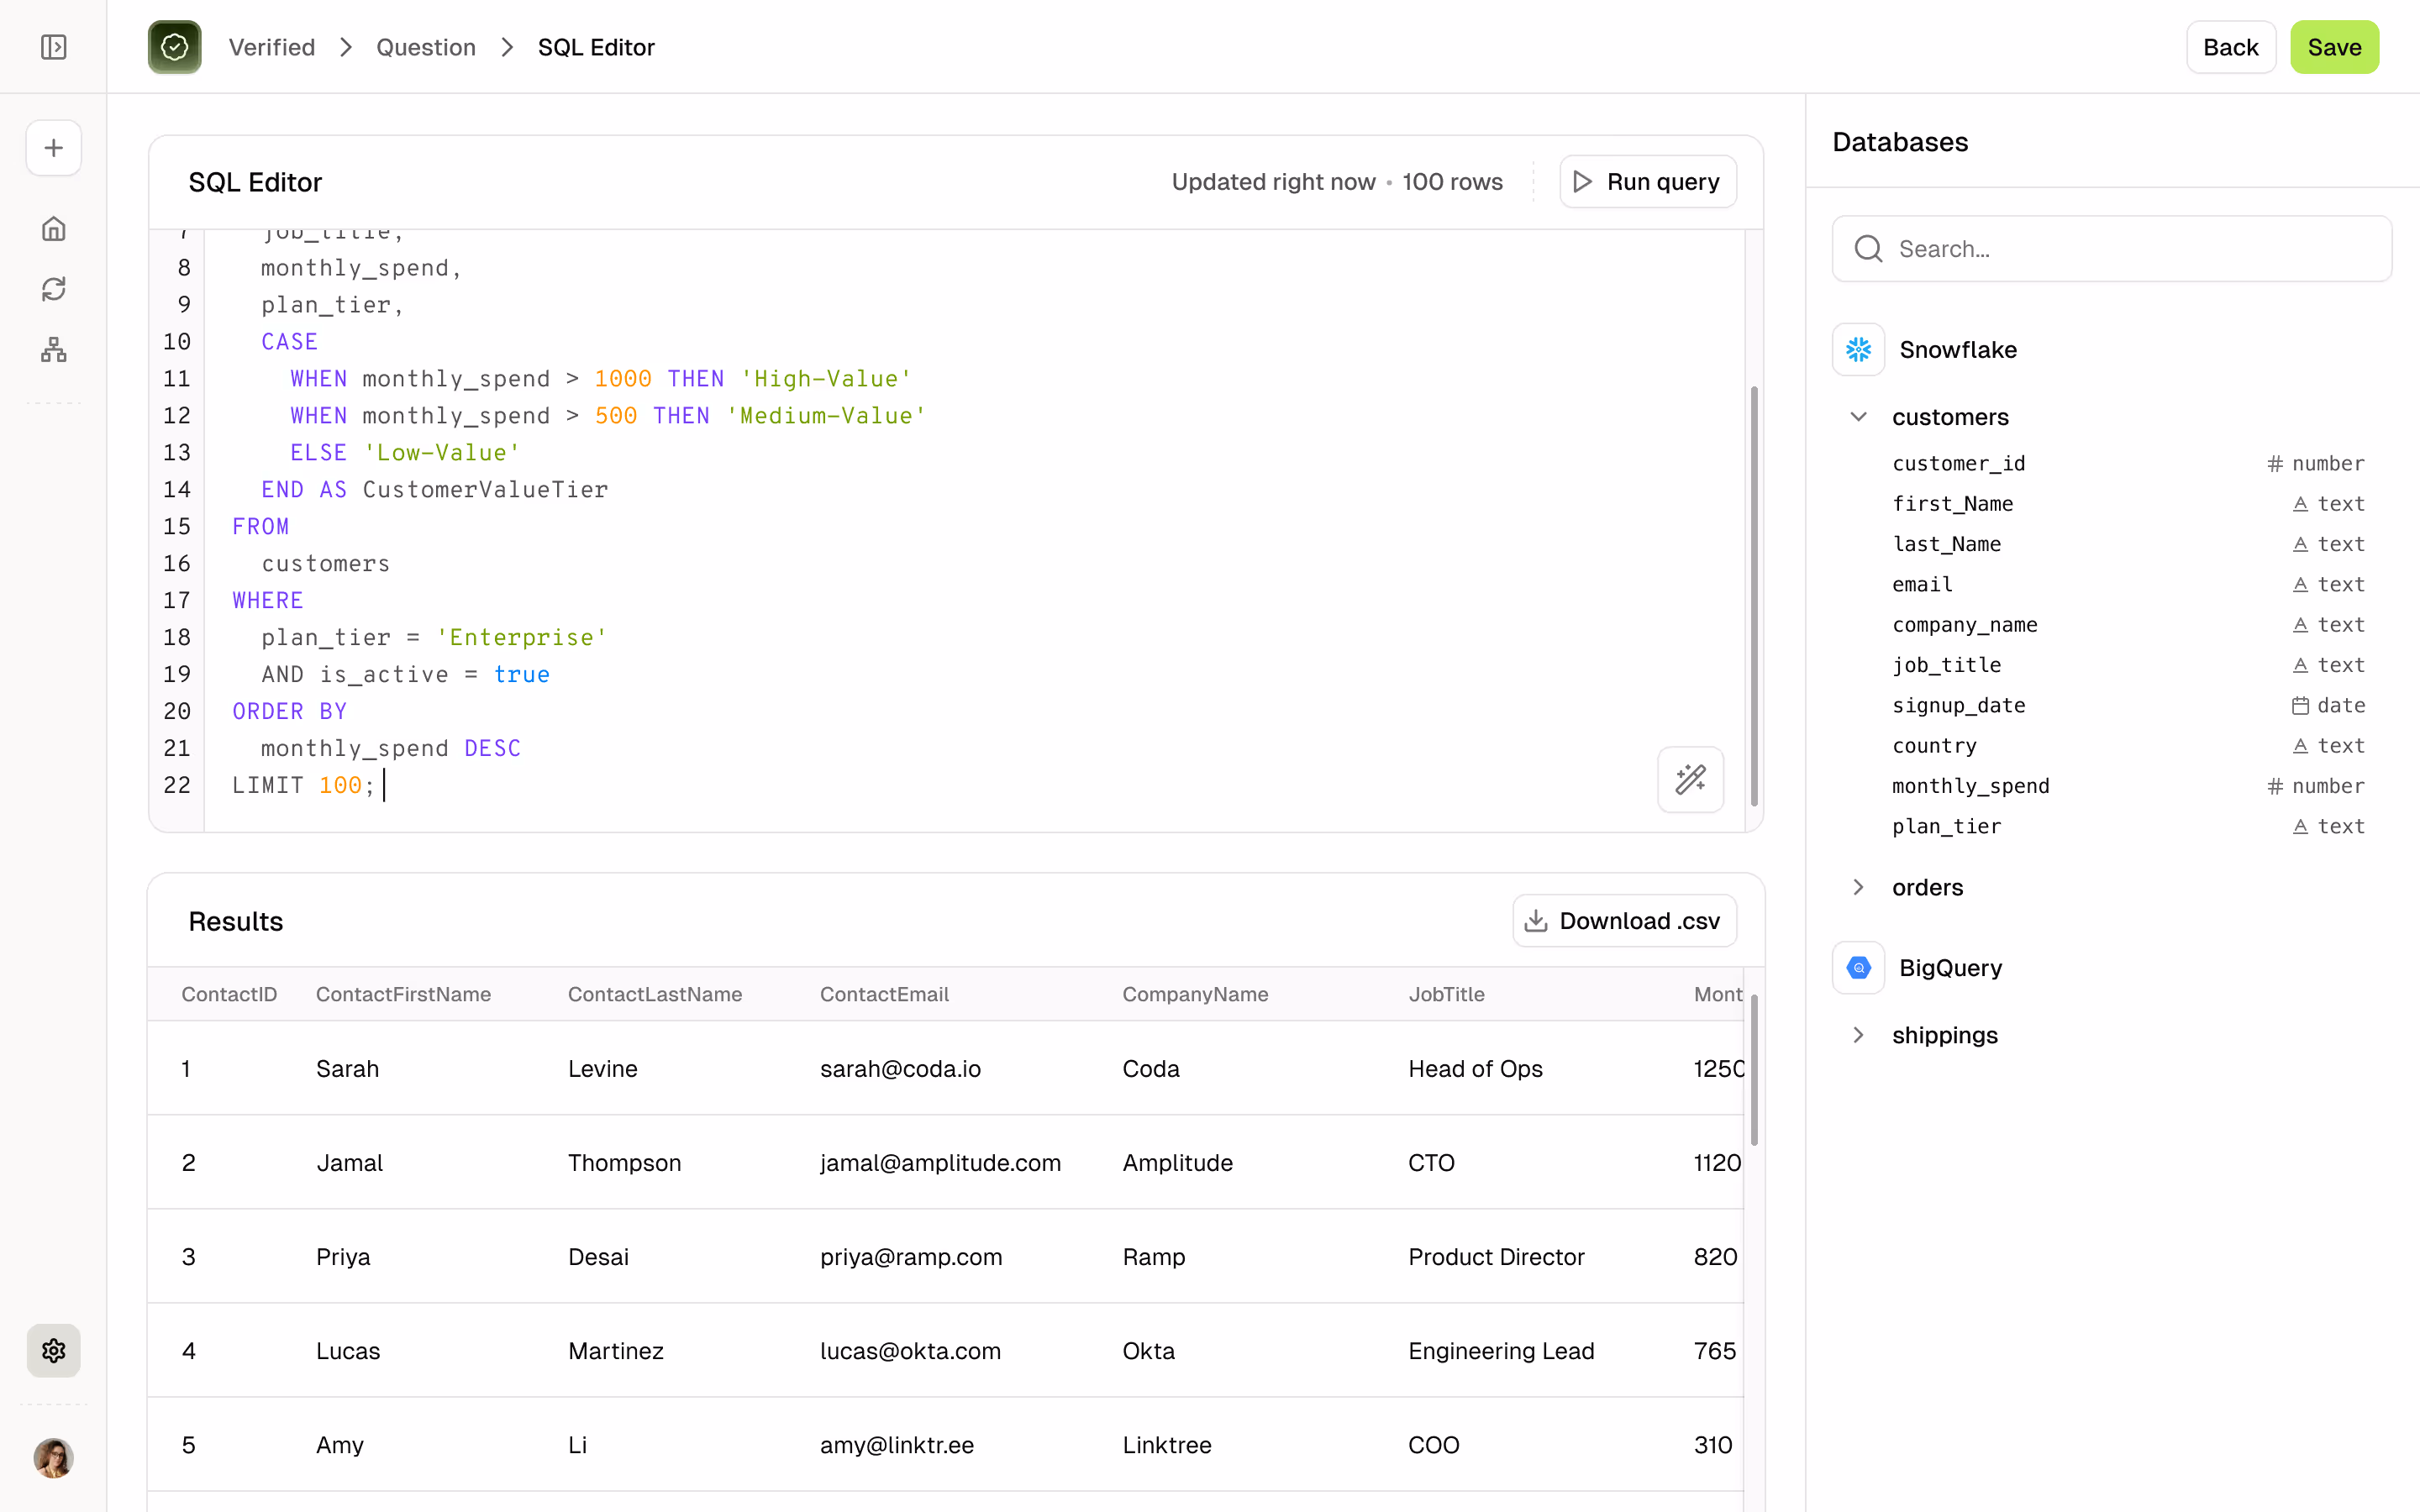Click the search magnifier icon
Image resolution: width=2420 pixels, height=1512 pixels.
click(1868, 249)
